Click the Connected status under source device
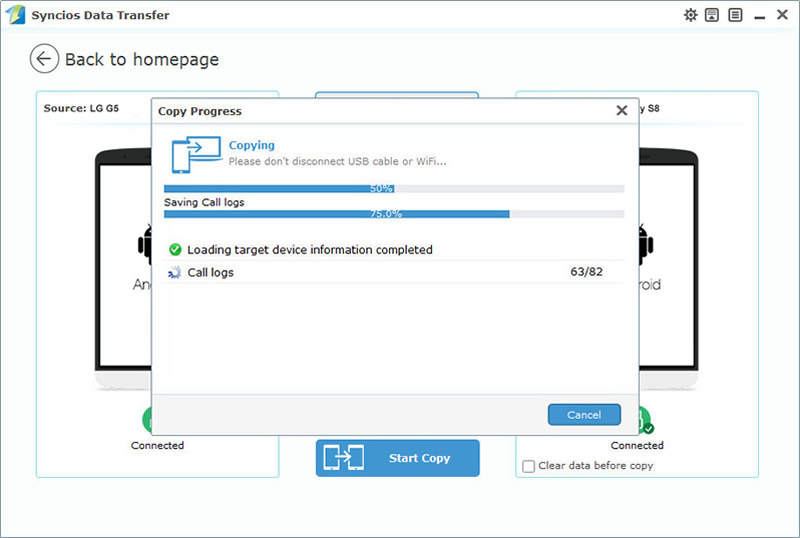800x538 pixels. point(157,445)
